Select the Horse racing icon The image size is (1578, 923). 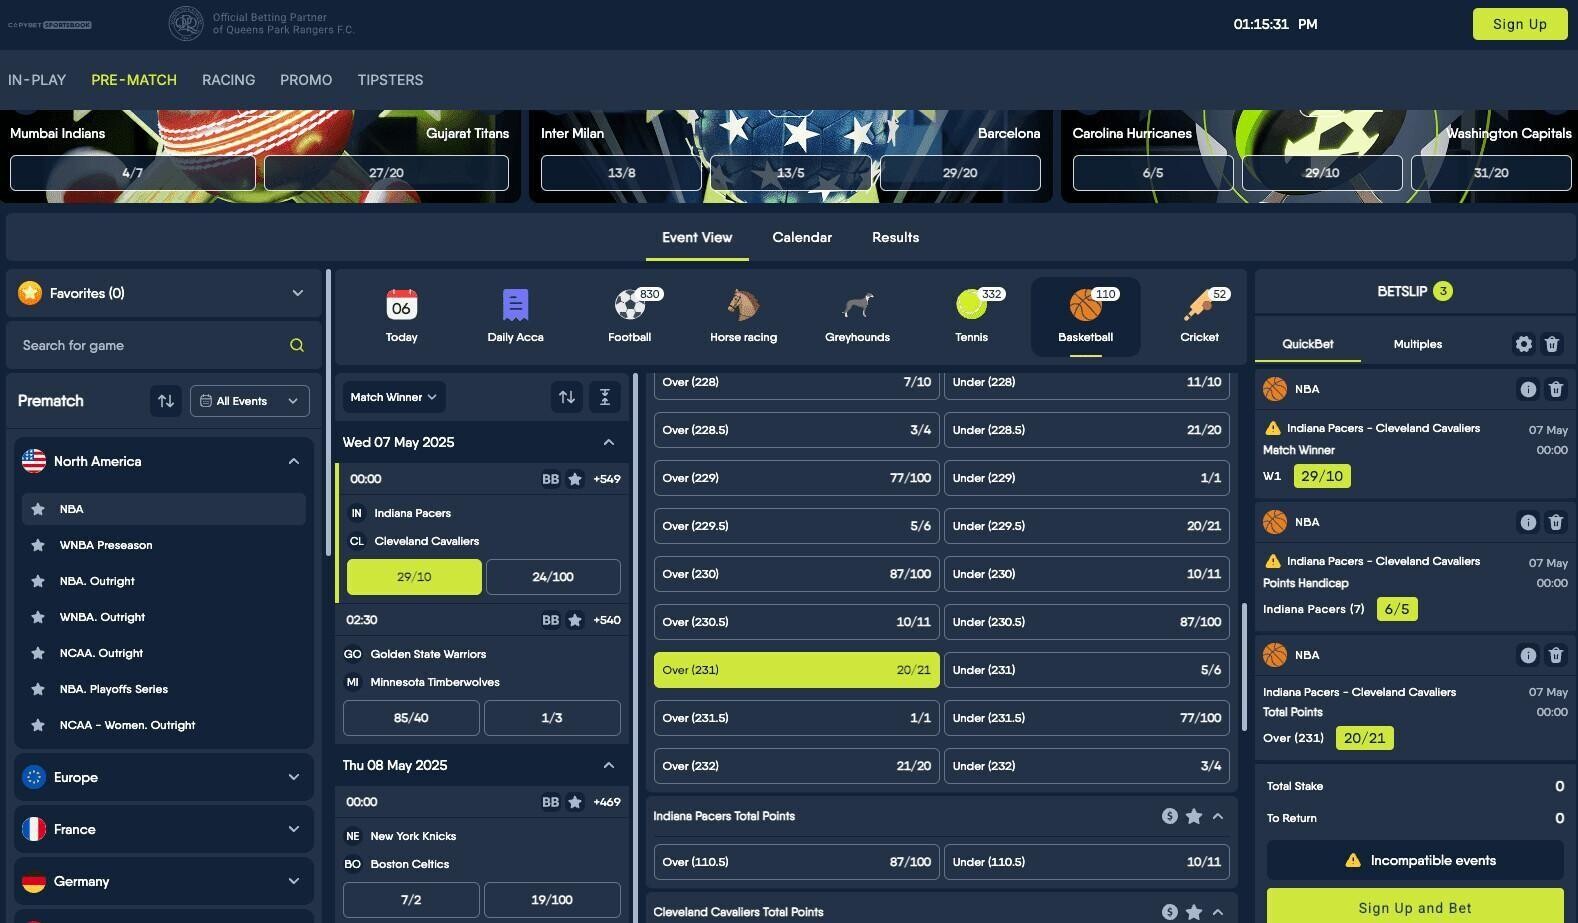coord(743,315)
